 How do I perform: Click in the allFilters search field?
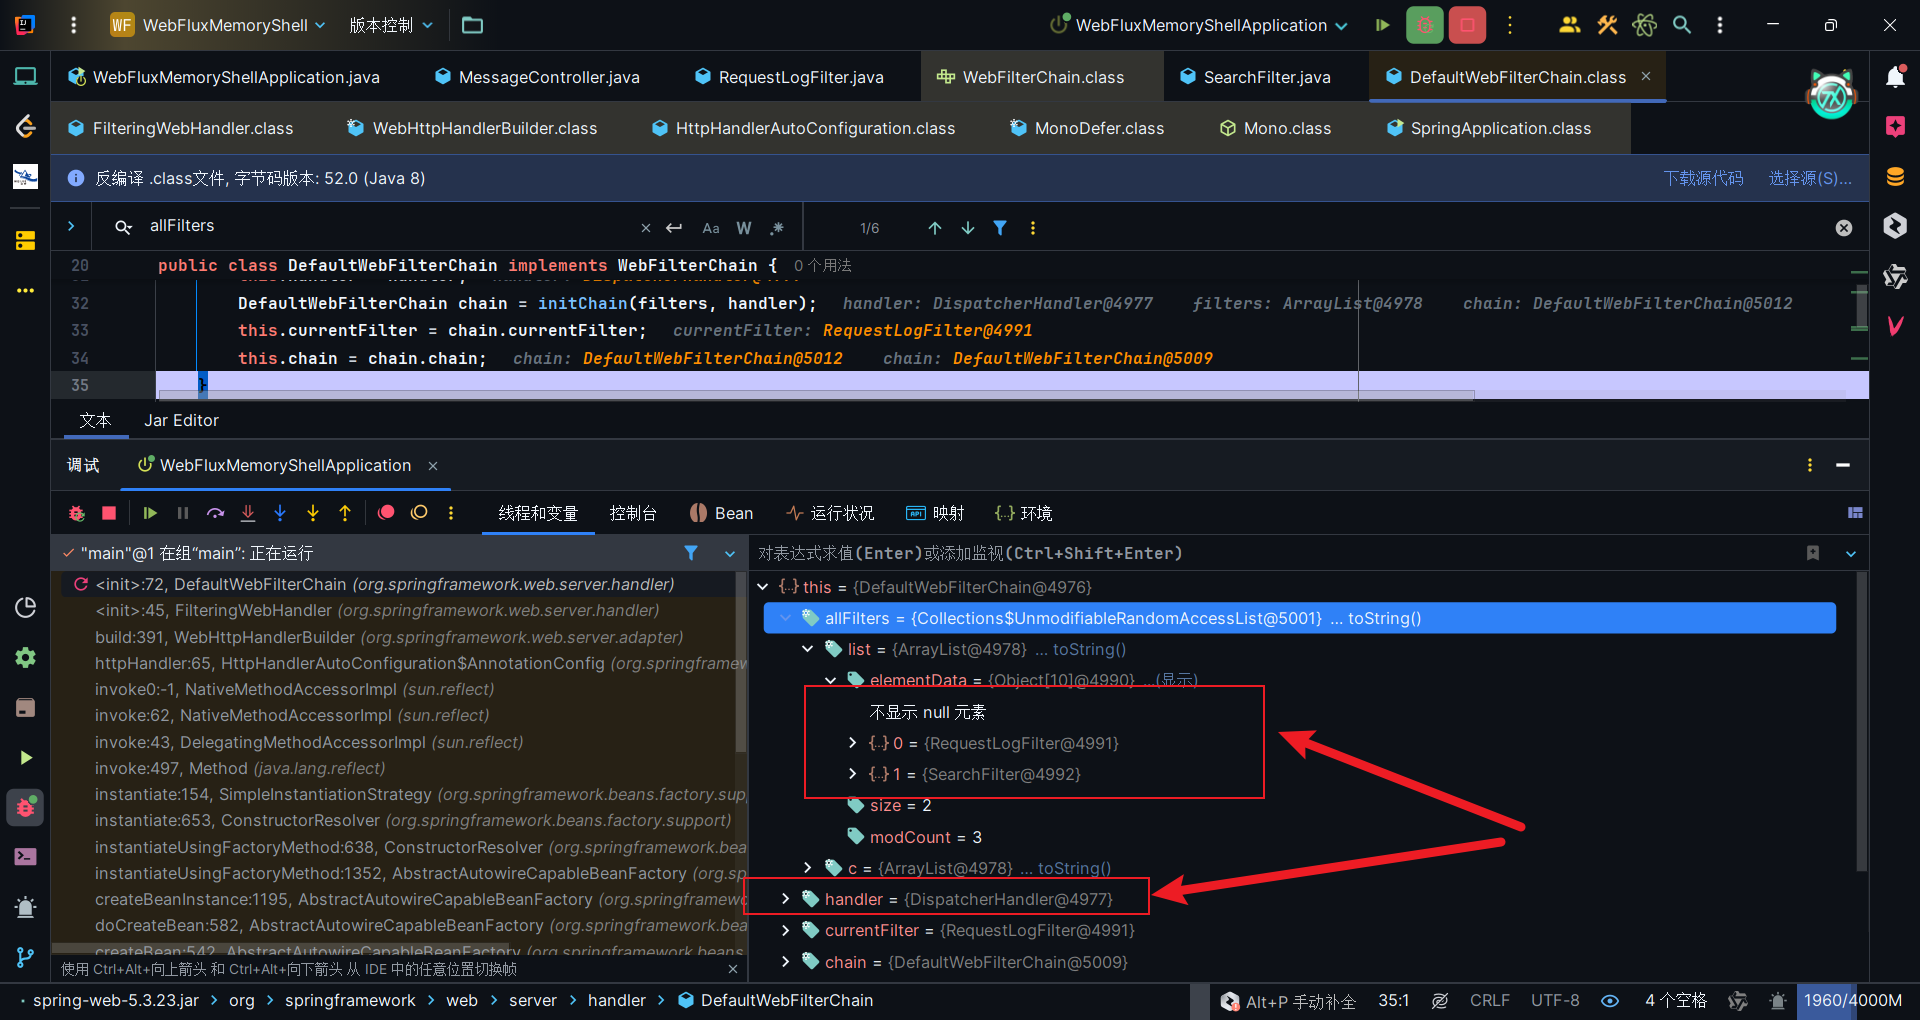click(x=390, y=226)
